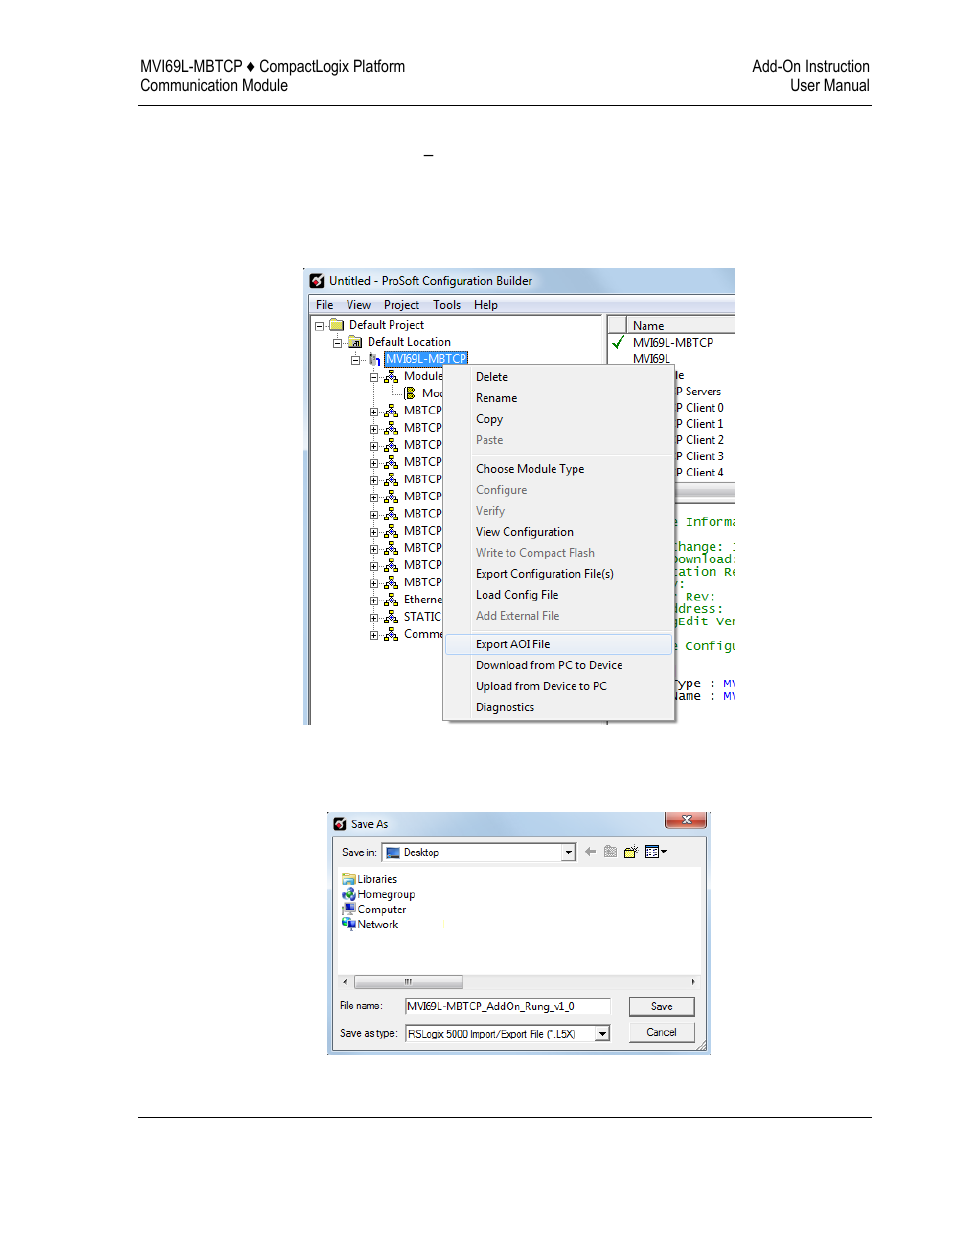The width and height of the screenshot is (954, 1235).
Task: Click the Save button
Action: point(661,1006)
